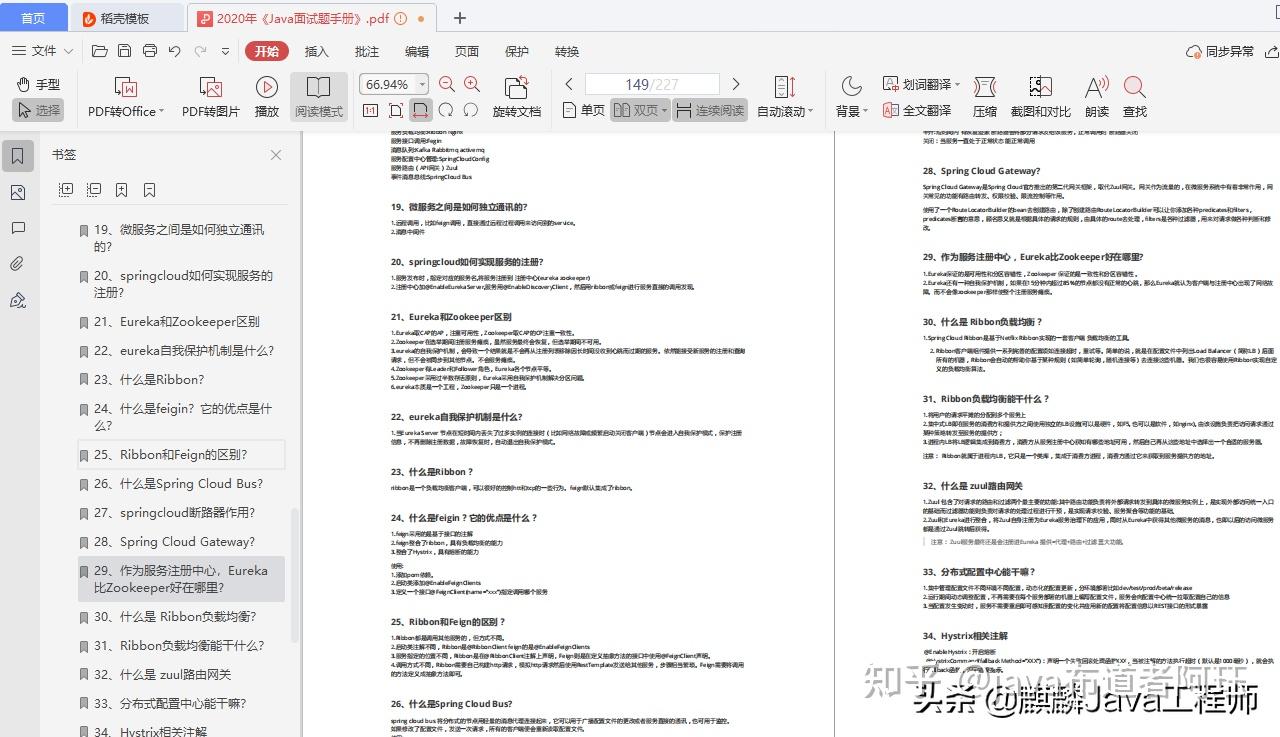Rotate page clockwise

tap(446, 111)
